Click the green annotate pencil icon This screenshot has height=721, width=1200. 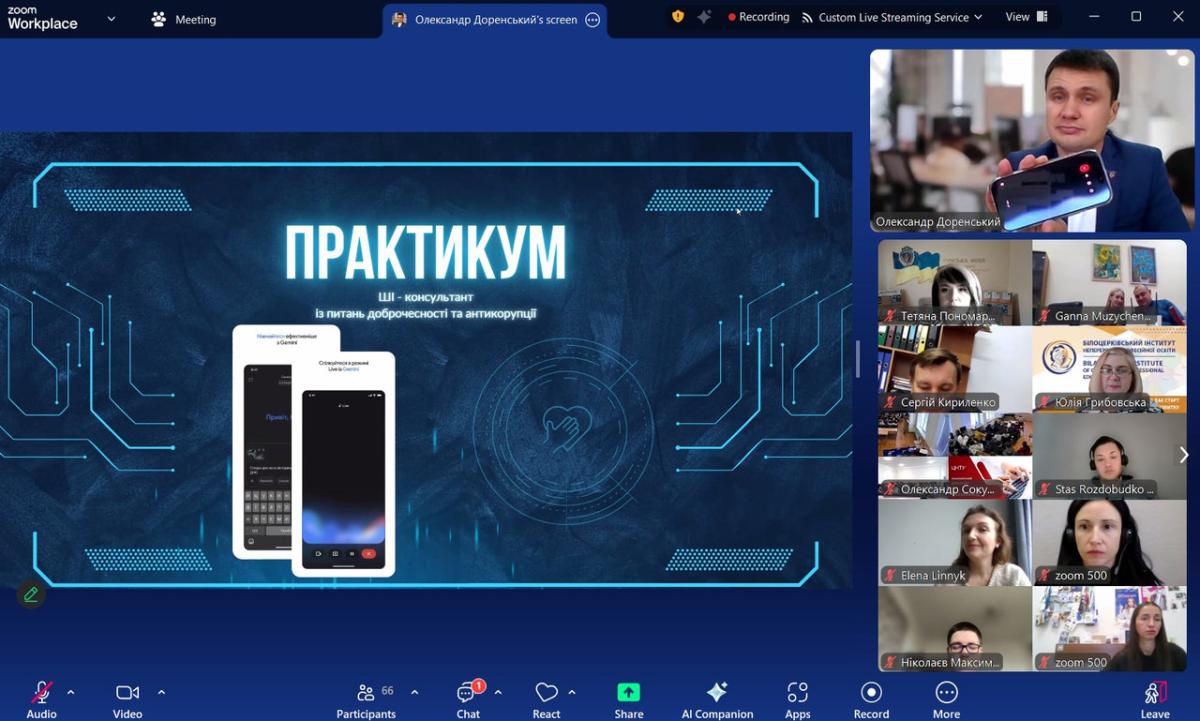tap(31, 595)
